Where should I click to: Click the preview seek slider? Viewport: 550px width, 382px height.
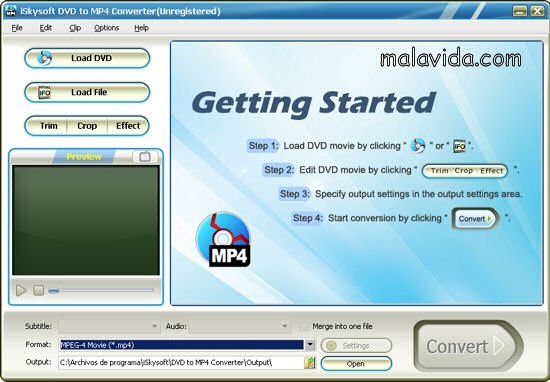click(x=101, y=290)
